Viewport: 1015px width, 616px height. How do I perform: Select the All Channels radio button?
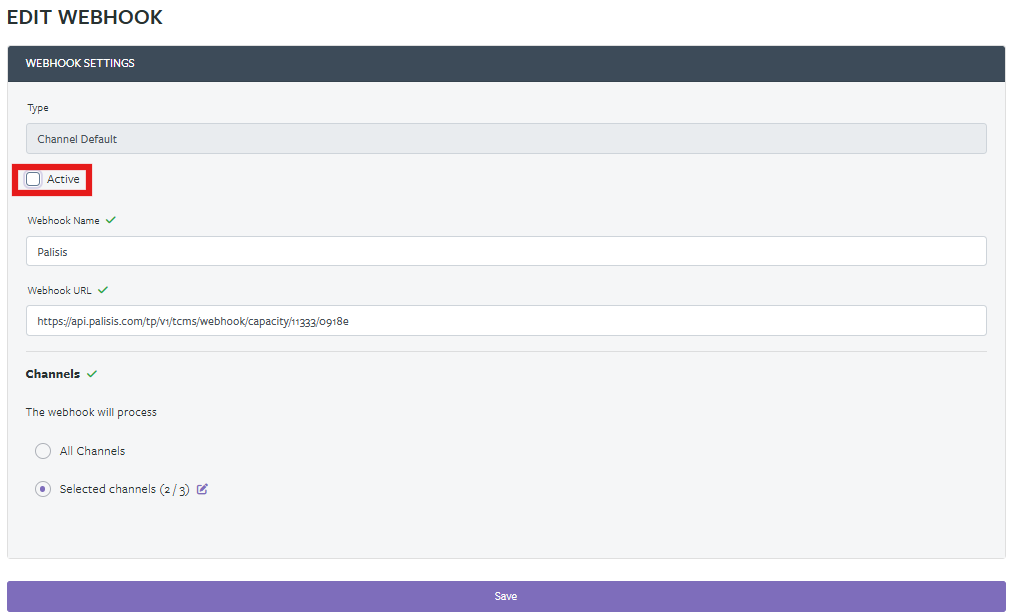[x=43, y=451]
